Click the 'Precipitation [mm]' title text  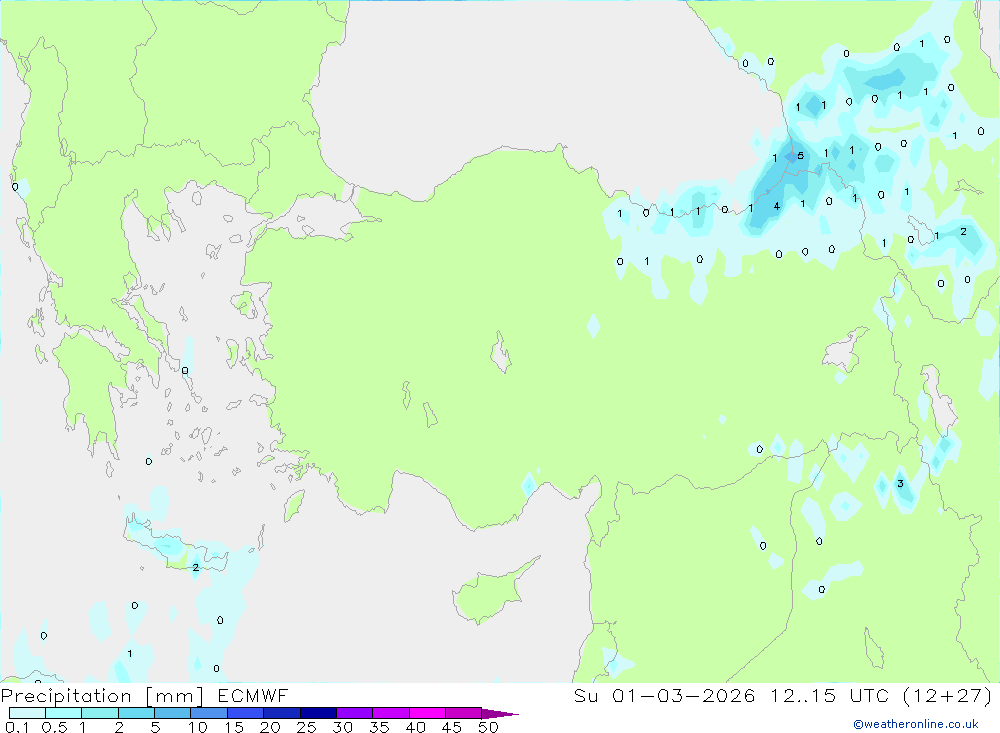pyautogui.click(x=102, y=696)
